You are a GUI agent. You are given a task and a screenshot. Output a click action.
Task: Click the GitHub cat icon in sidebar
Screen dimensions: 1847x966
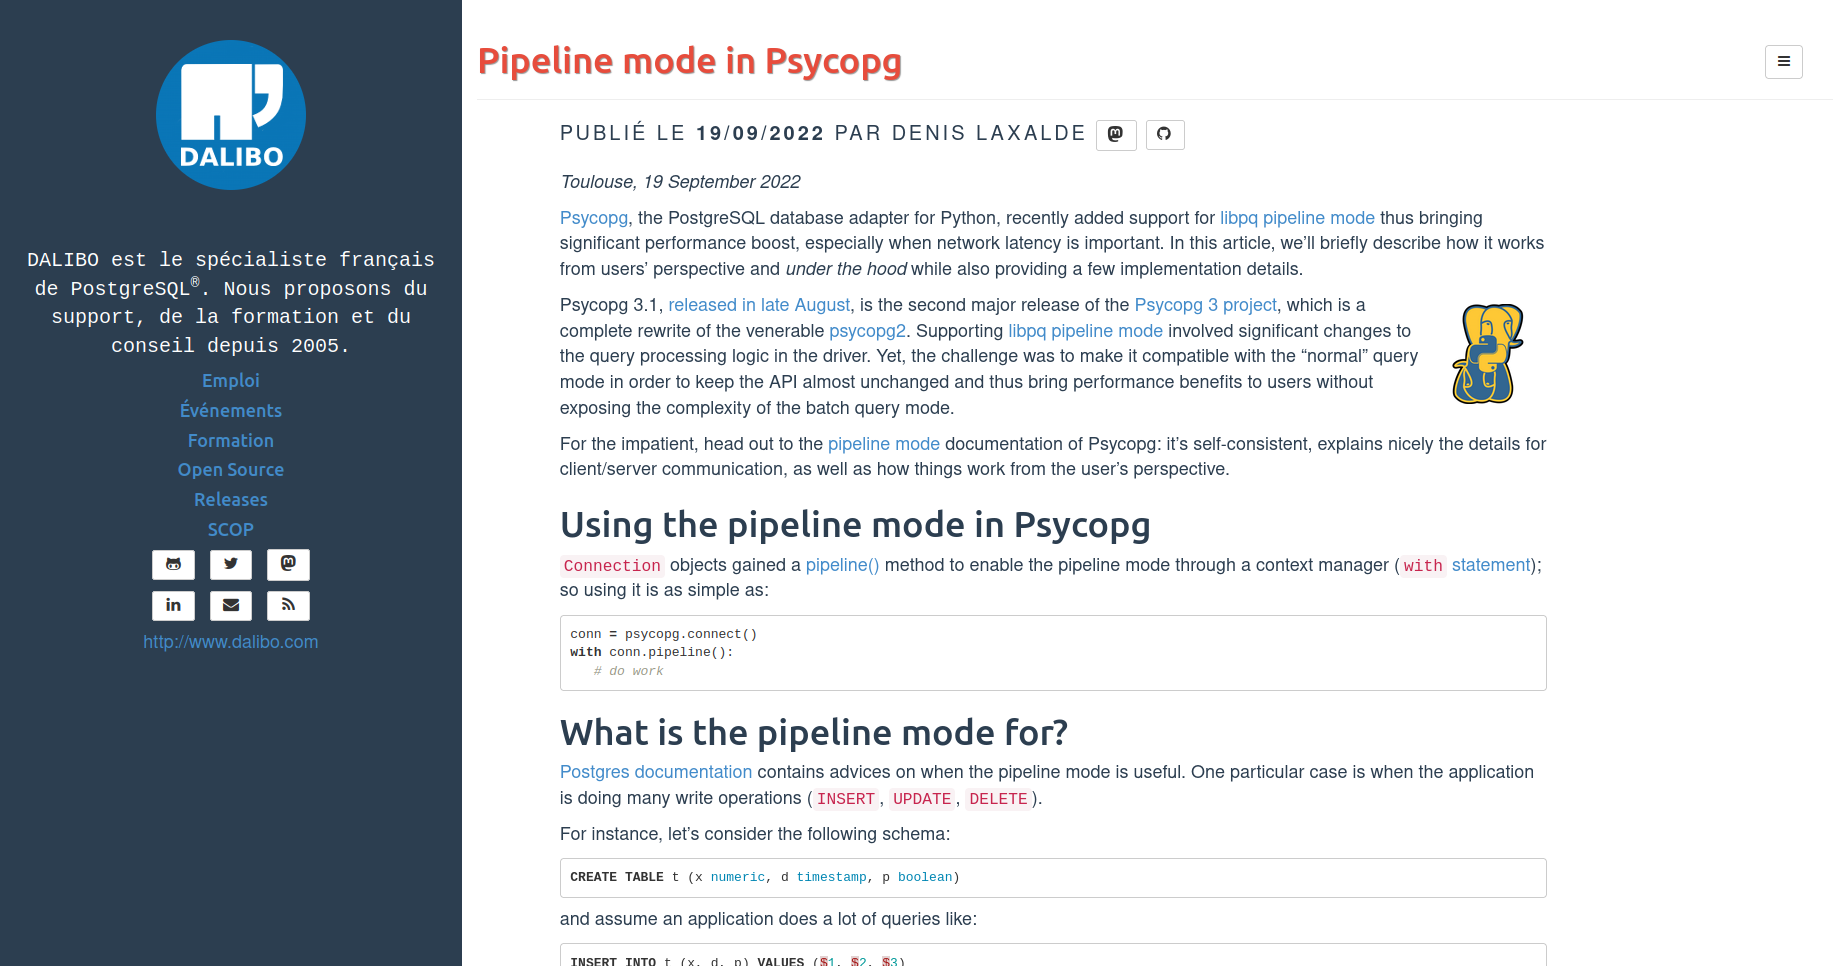[x=173, y=564]
